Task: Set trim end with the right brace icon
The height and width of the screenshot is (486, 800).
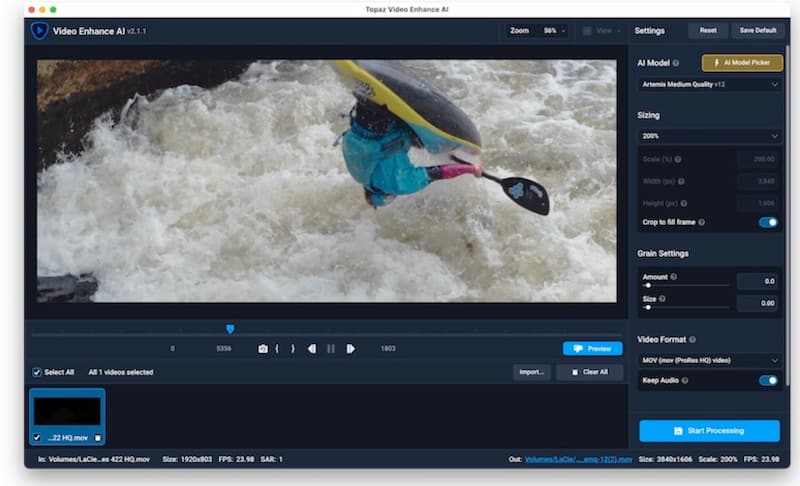Action: pos(292,349)
